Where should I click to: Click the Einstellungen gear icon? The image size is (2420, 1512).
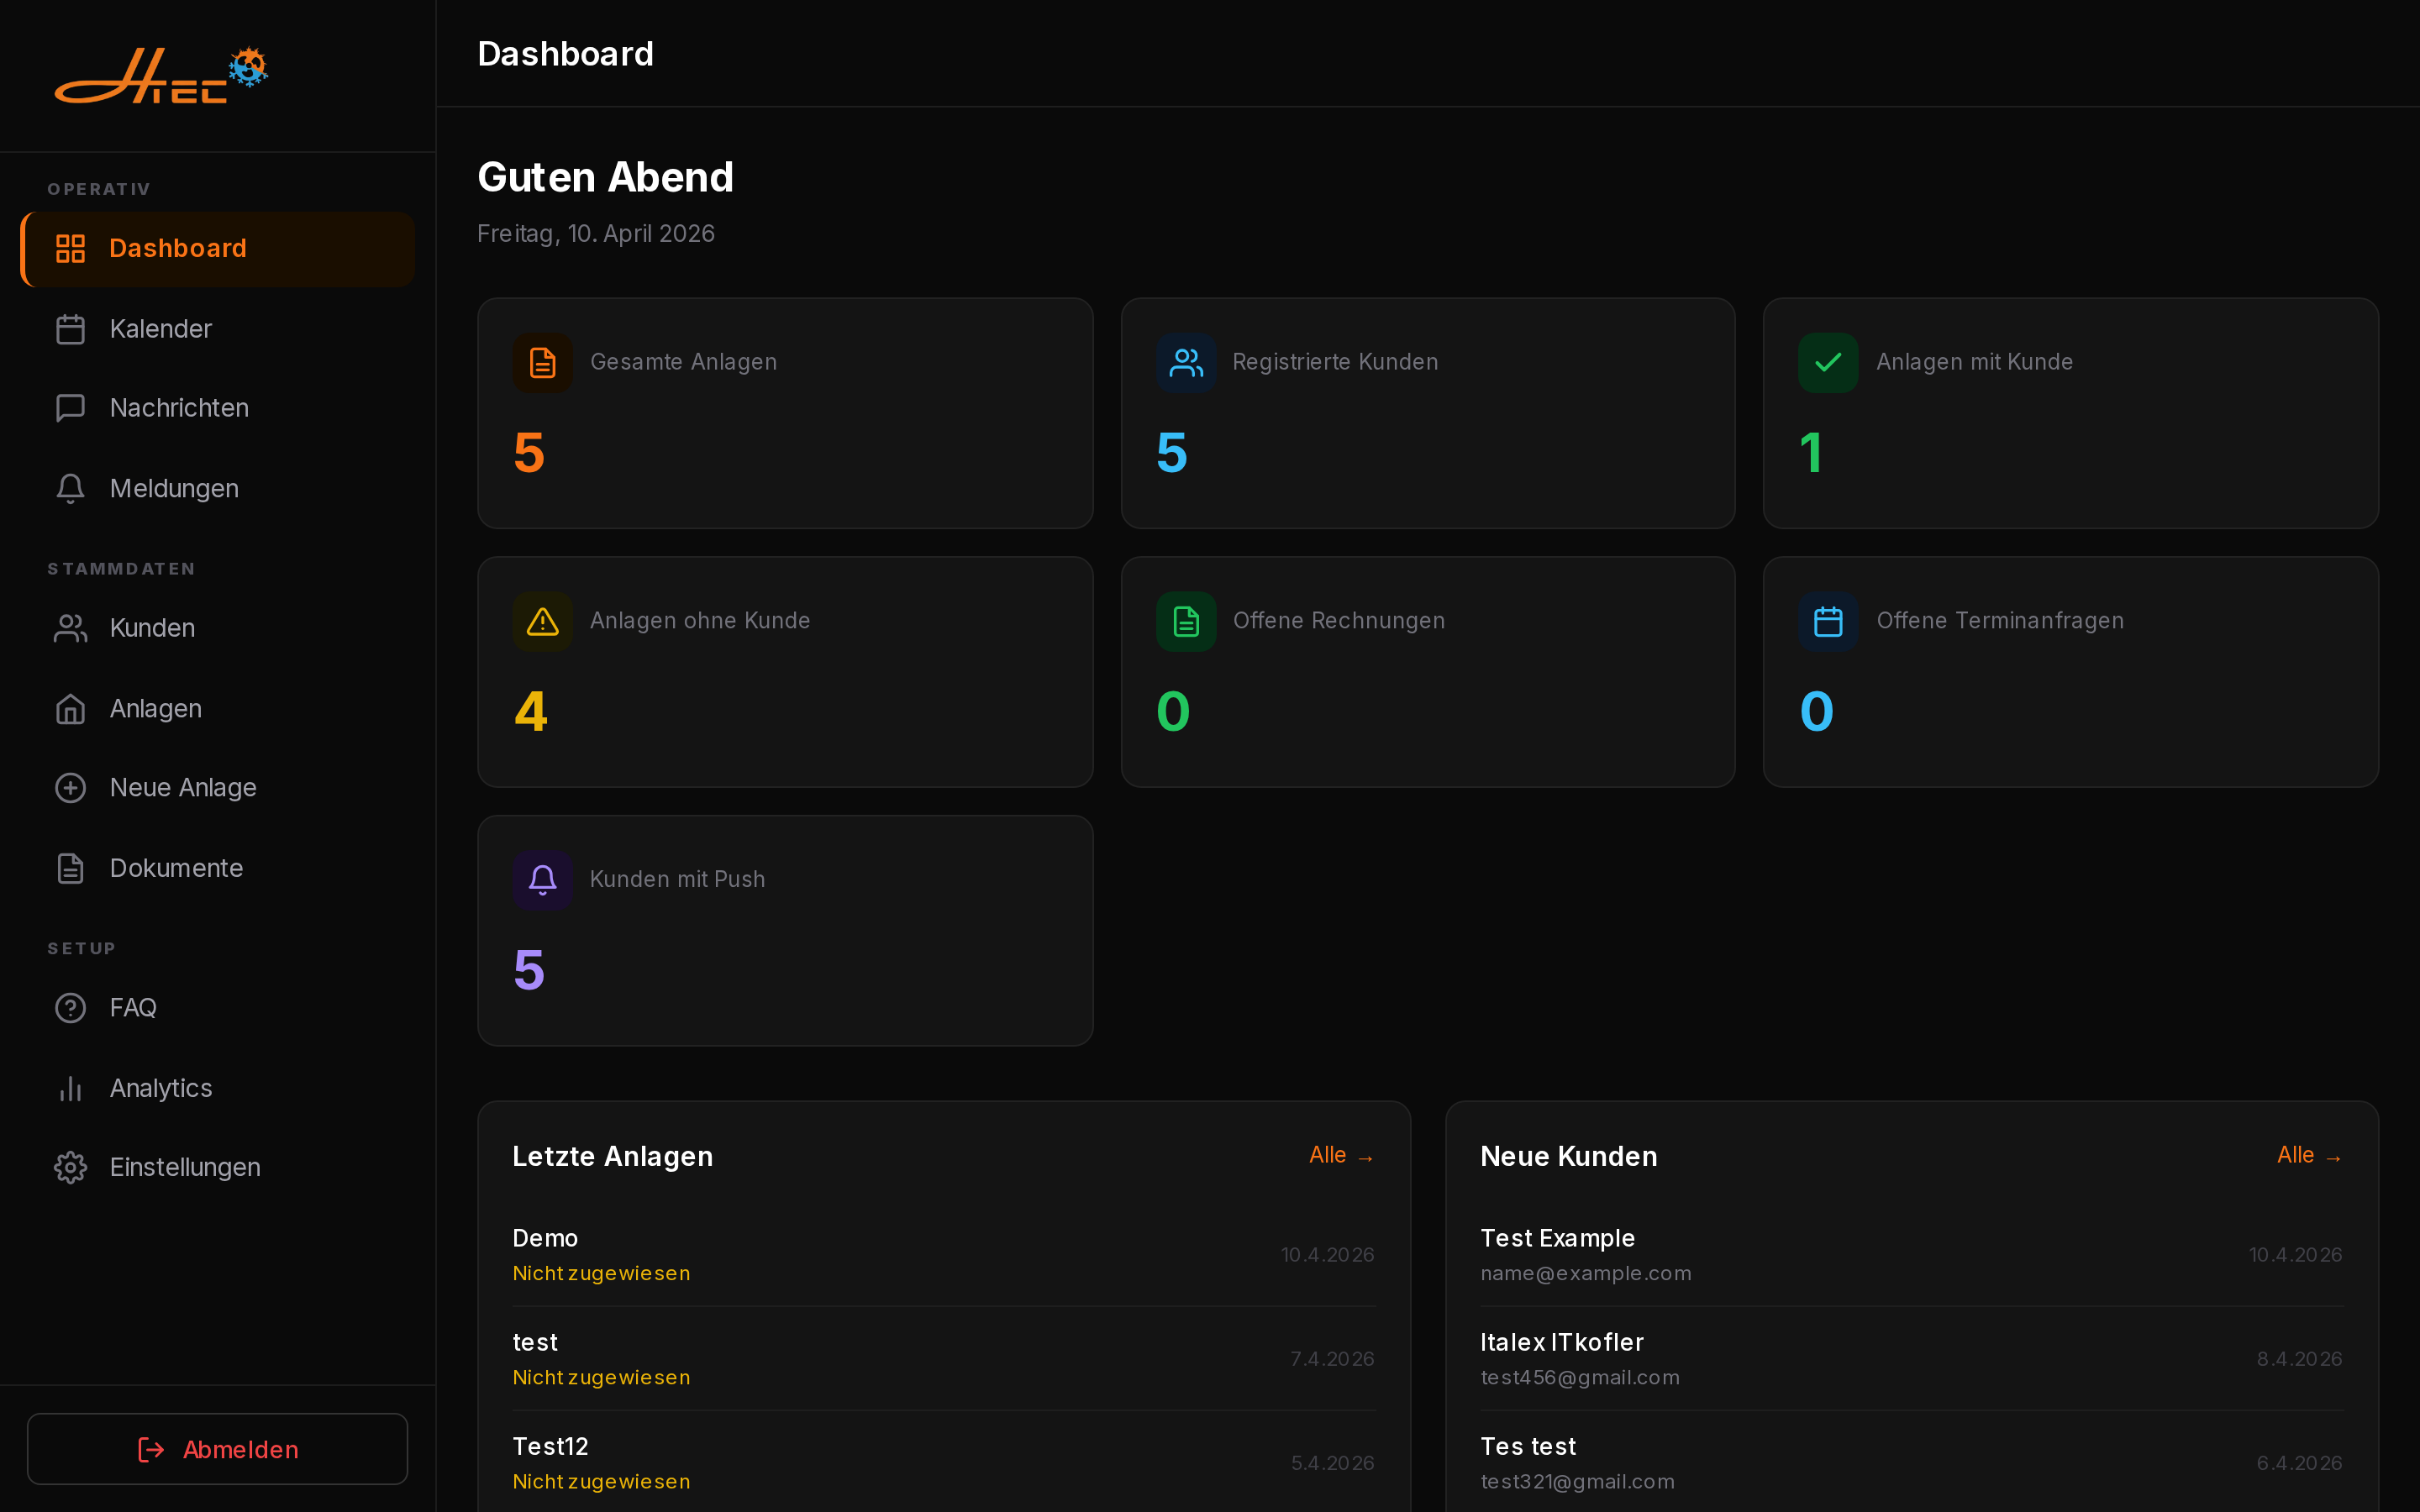tap(70, 1167)
